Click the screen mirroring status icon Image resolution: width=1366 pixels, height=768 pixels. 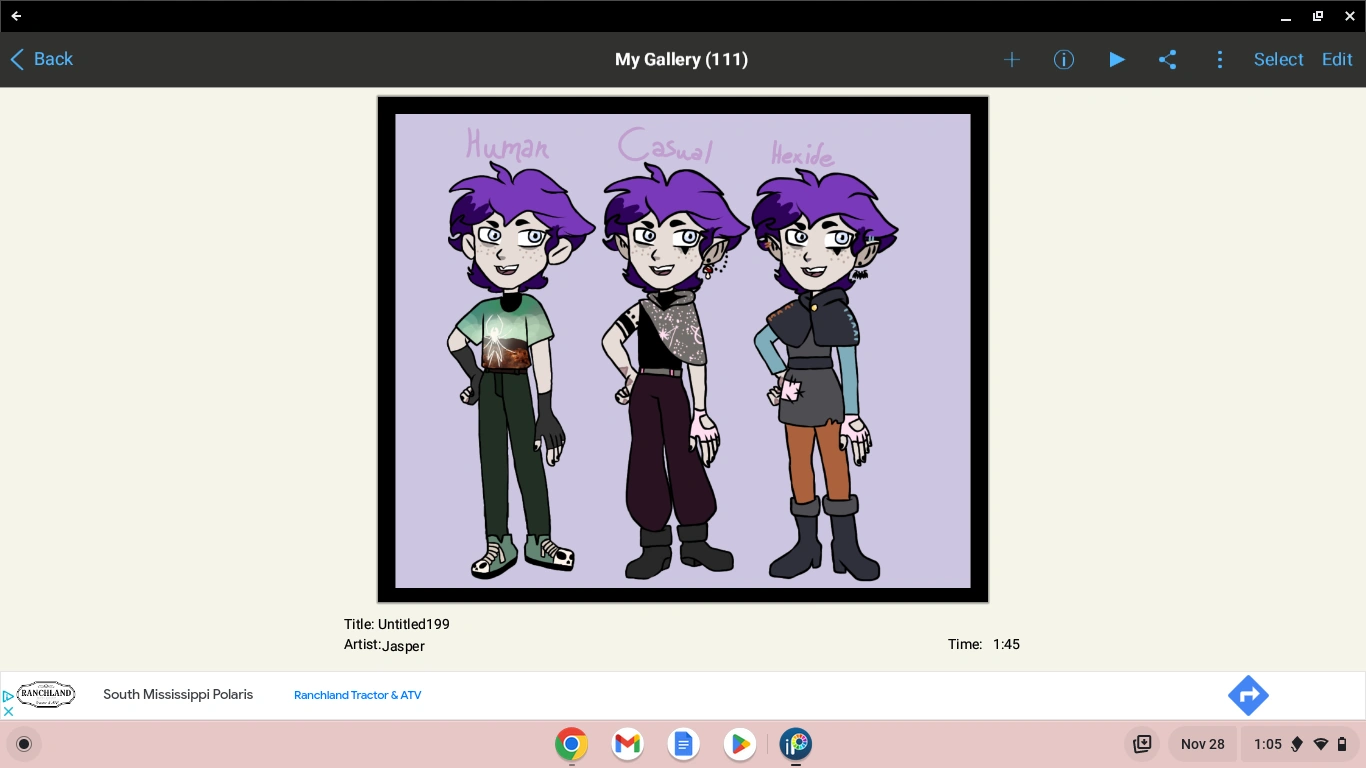tap(1143, 744)
